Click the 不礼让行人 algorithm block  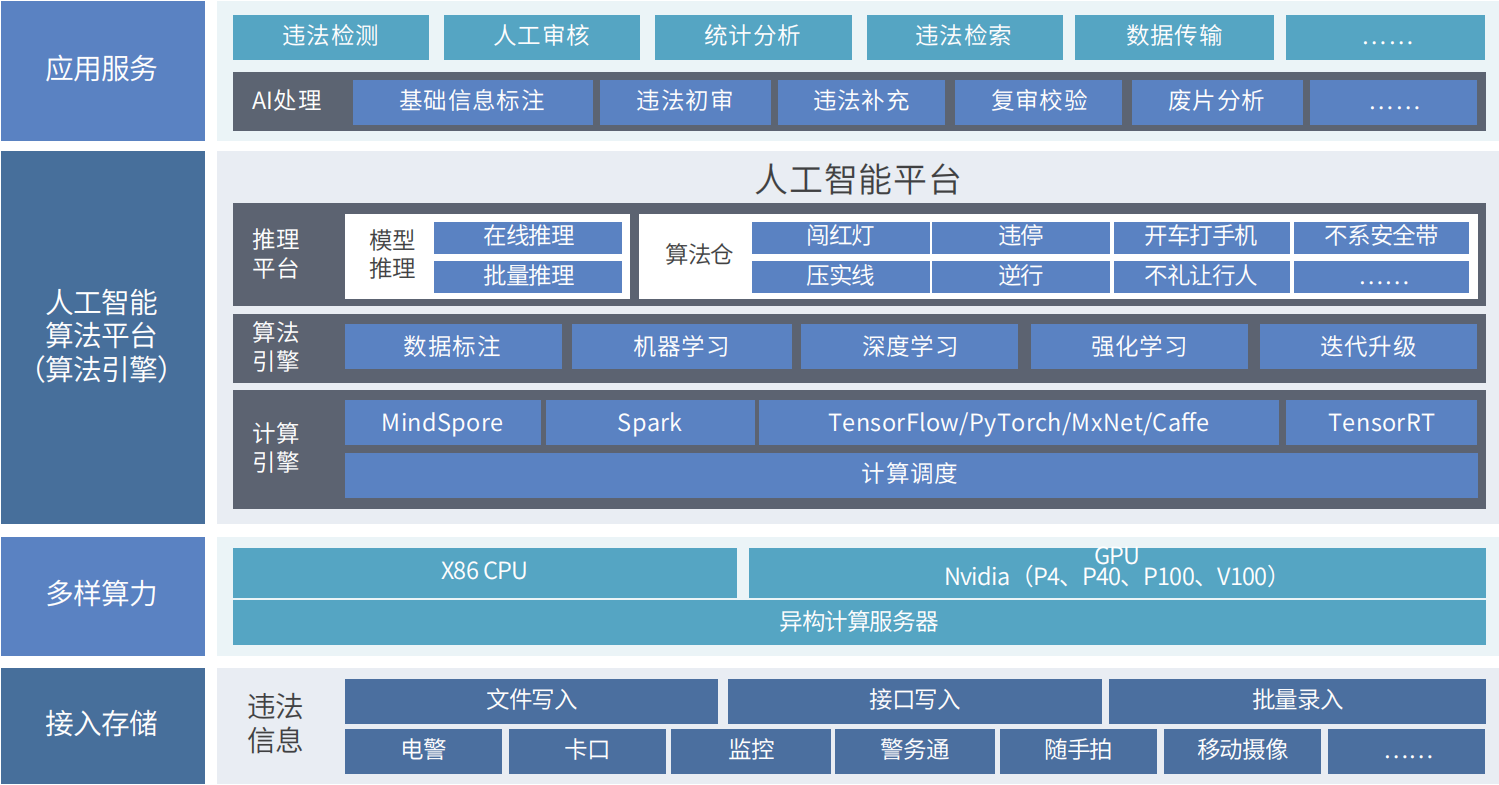tap(1201, 277)
